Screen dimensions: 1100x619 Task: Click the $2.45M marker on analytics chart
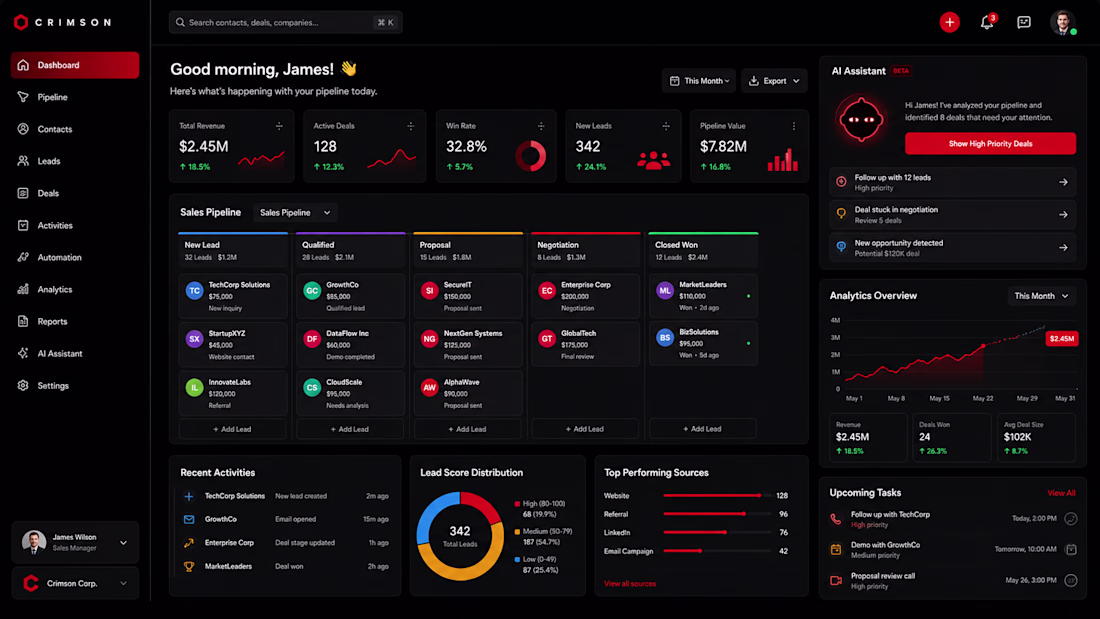[1061, 338]
